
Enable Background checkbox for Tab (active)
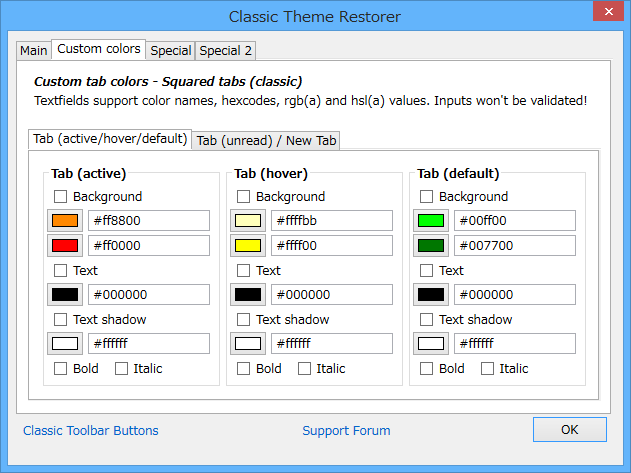(61, 197)
